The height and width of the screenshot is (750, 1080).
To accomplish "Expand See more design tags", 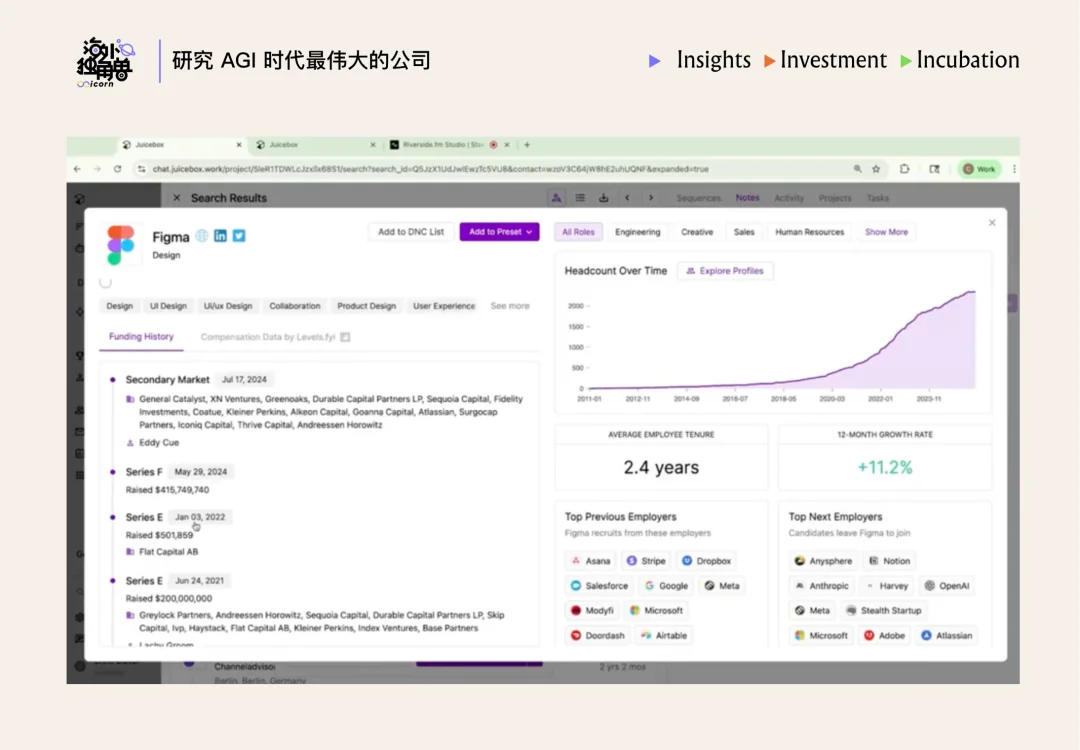I will coord(510,306).
